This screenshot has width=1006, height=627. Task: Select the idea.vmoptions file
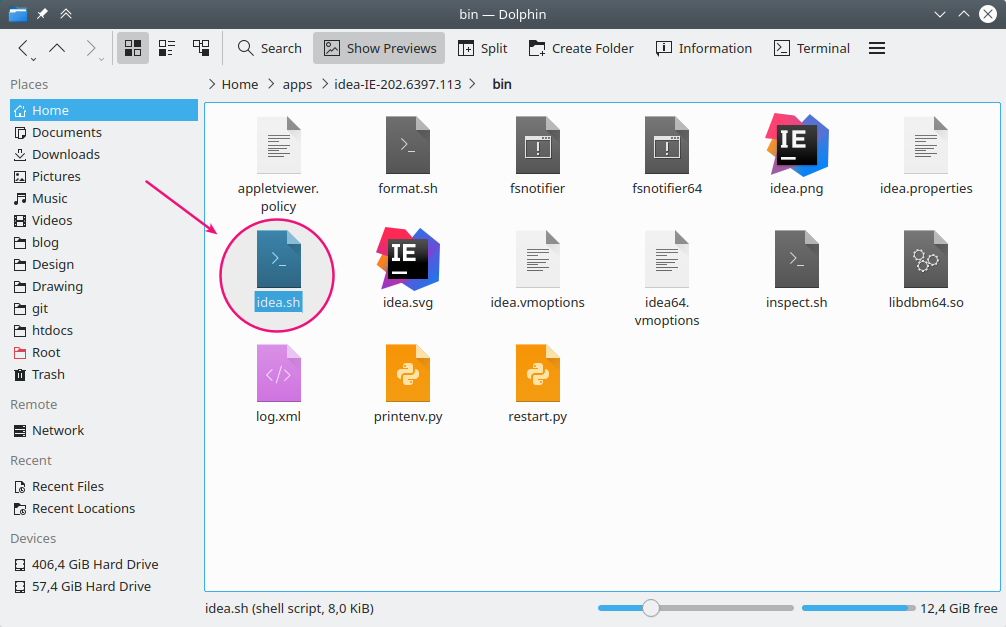tap(537, 260)
